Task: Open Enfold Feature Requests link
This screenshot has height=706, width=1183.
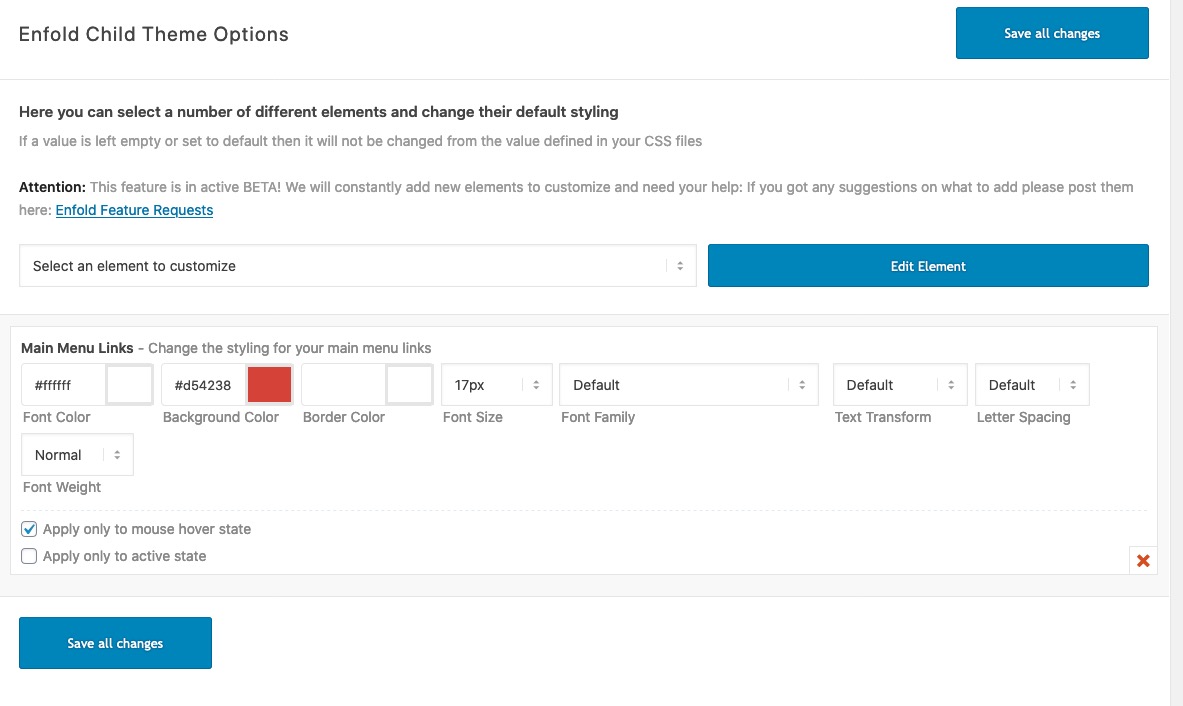Action: (134, 210)
